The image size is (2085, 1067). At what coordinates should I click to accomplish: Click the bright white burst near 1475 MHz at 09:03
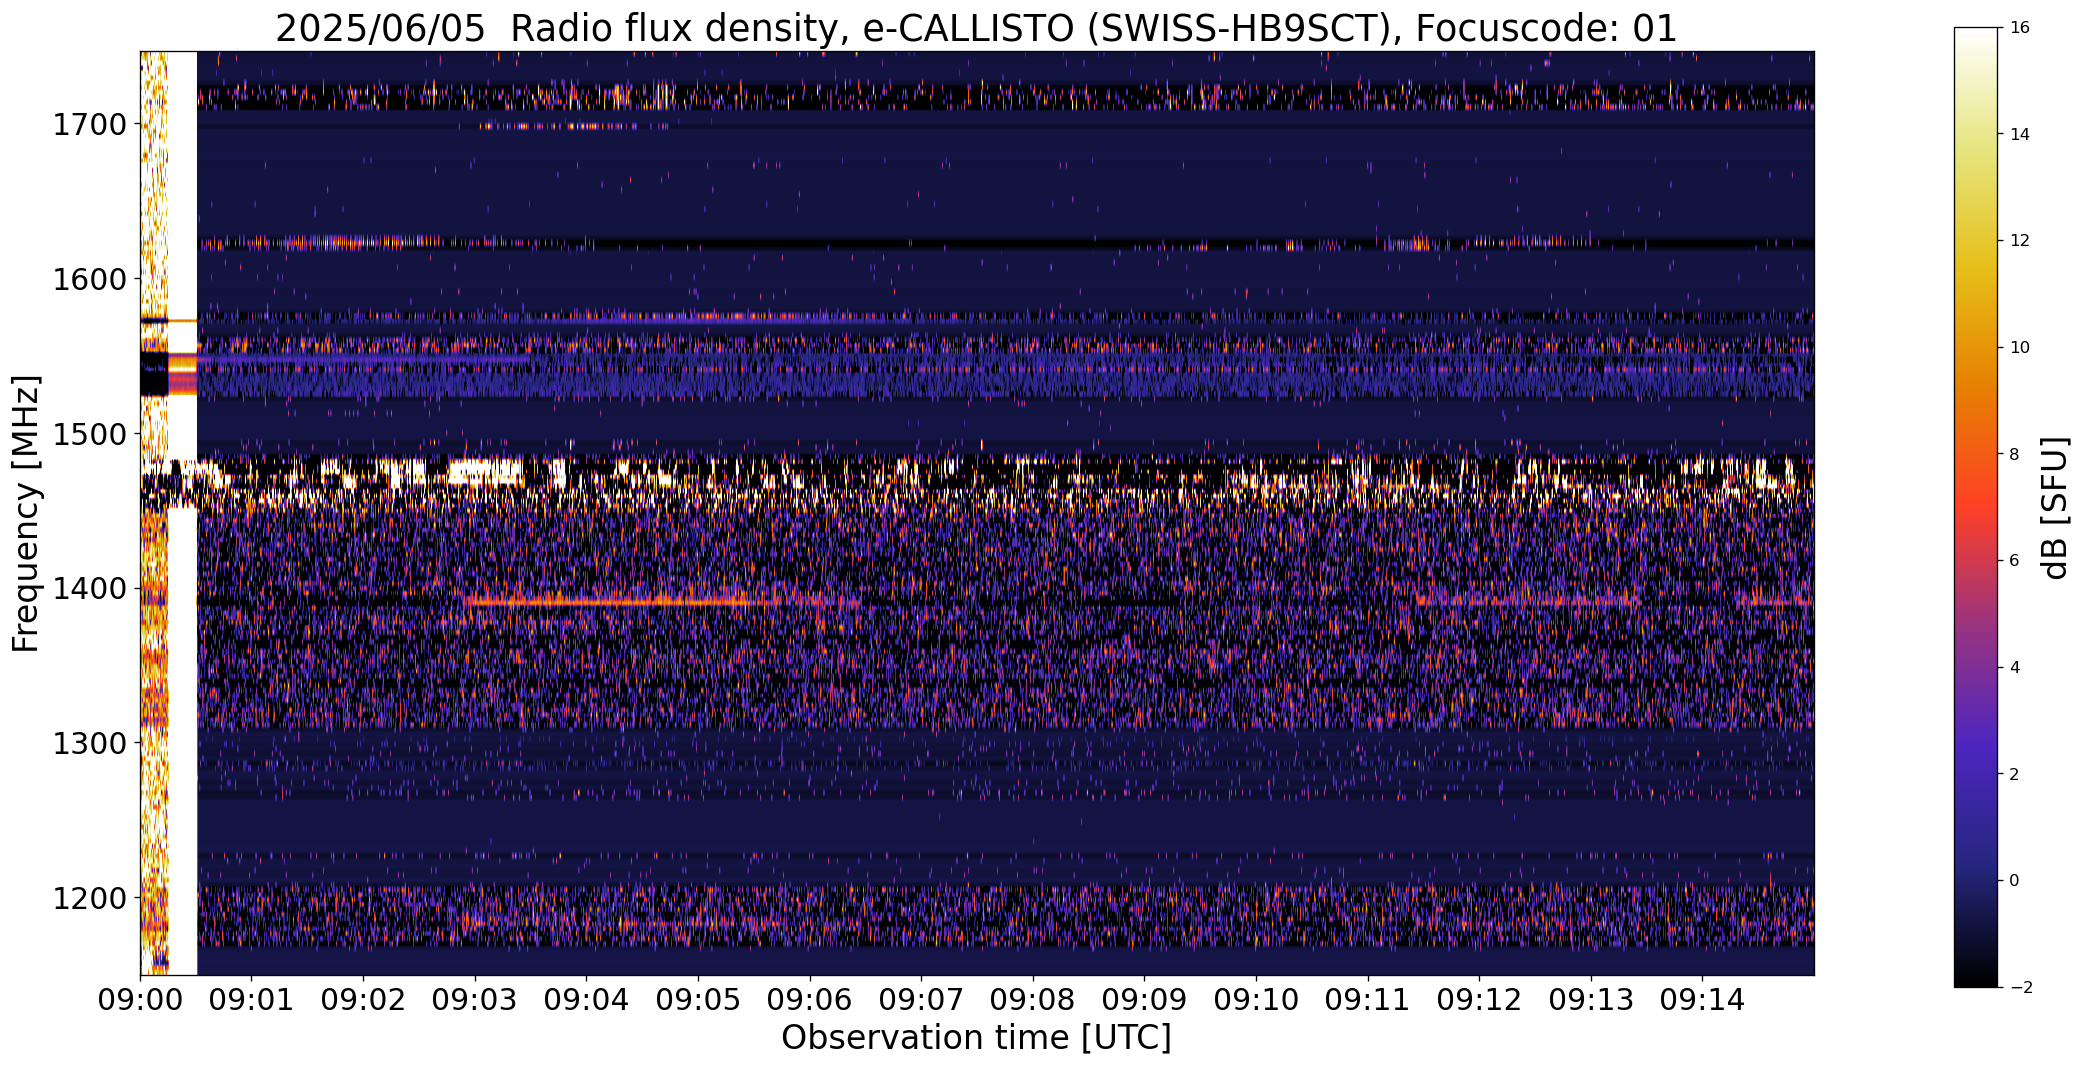pos(485,471)
